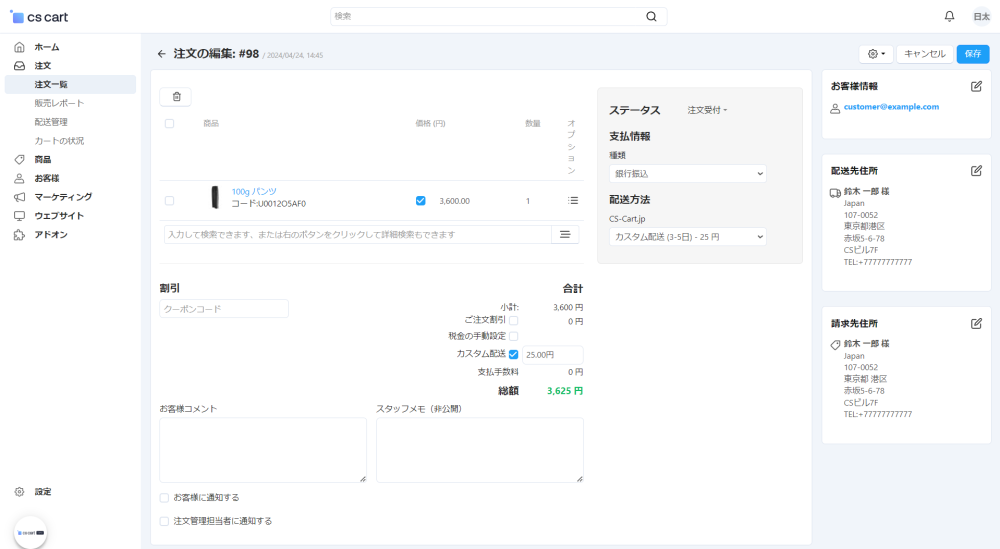This screenshot has width=1000, height=549.
Task: Open the カスタム配送 shipping method dropdown
Action: (x=688, y=237)
